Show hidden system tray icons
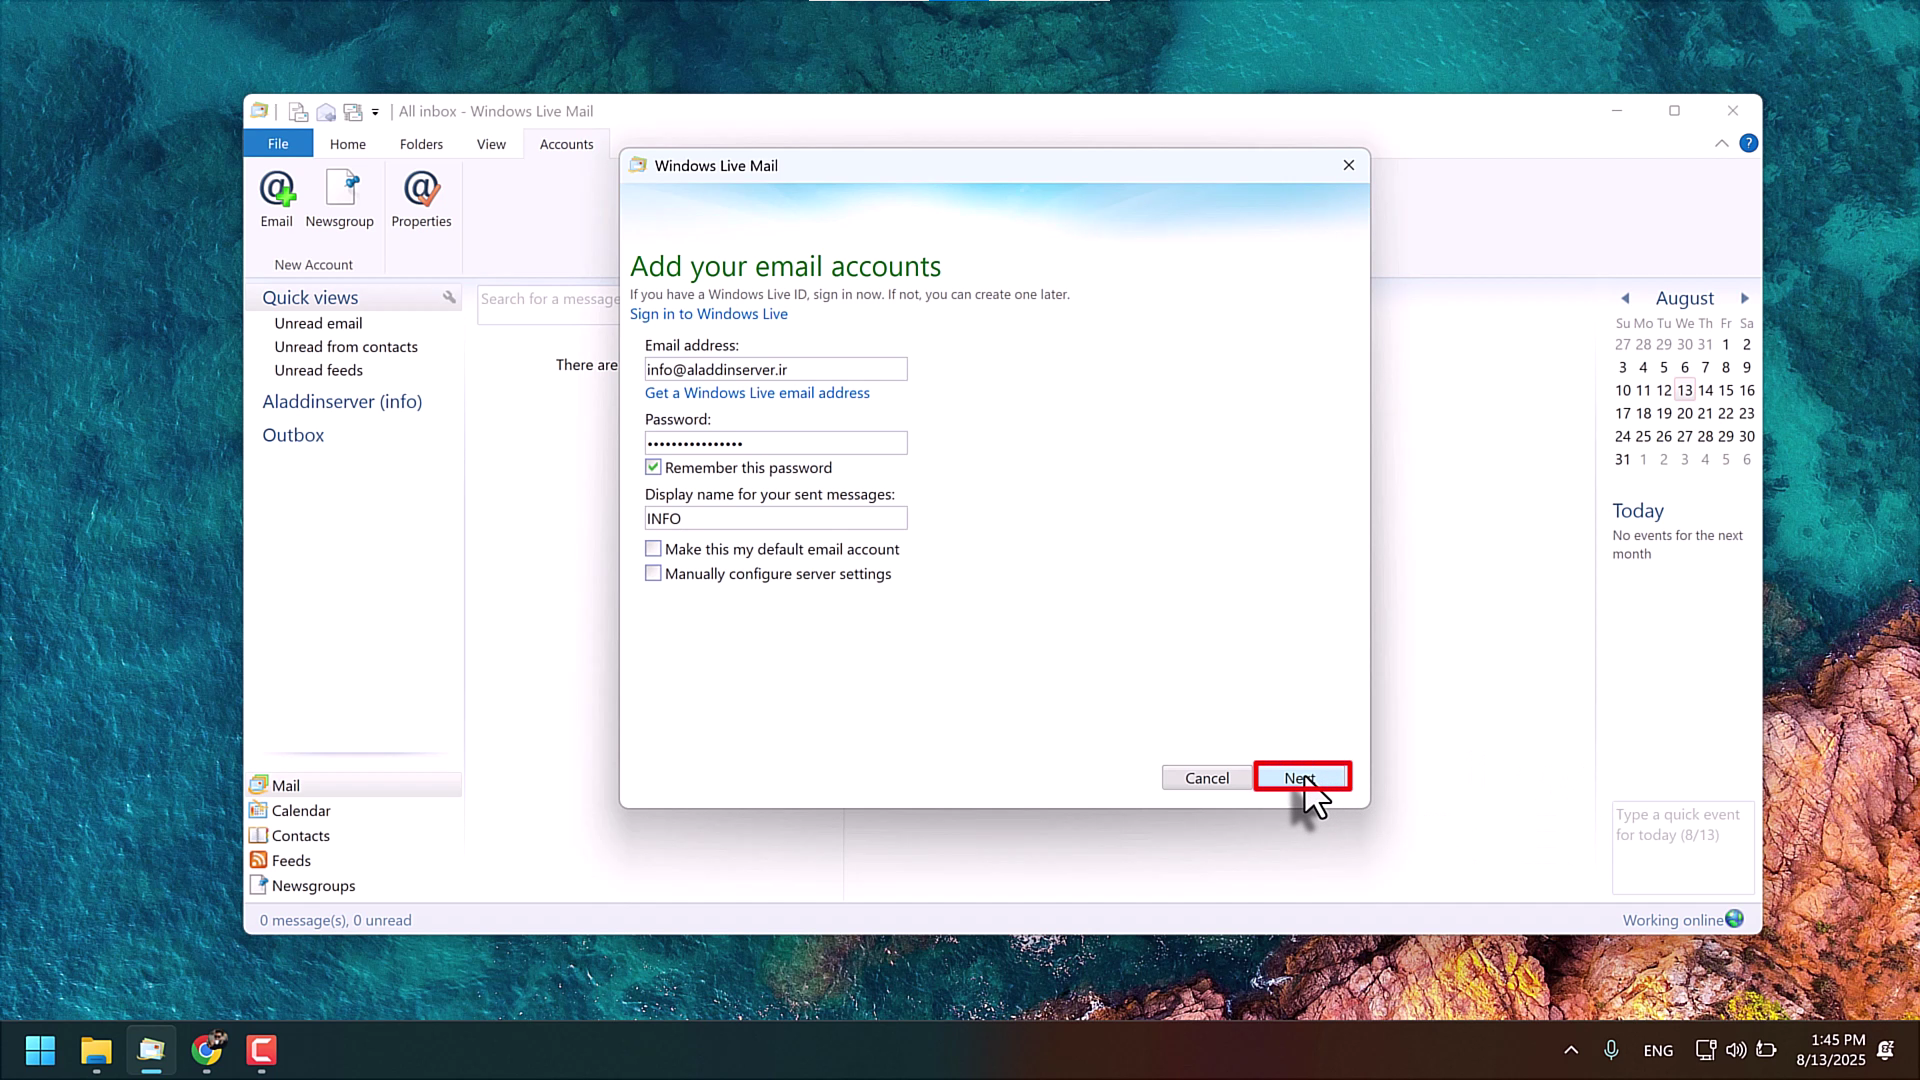This screenshot has height=1080, width=1920. (1571, 1050)
